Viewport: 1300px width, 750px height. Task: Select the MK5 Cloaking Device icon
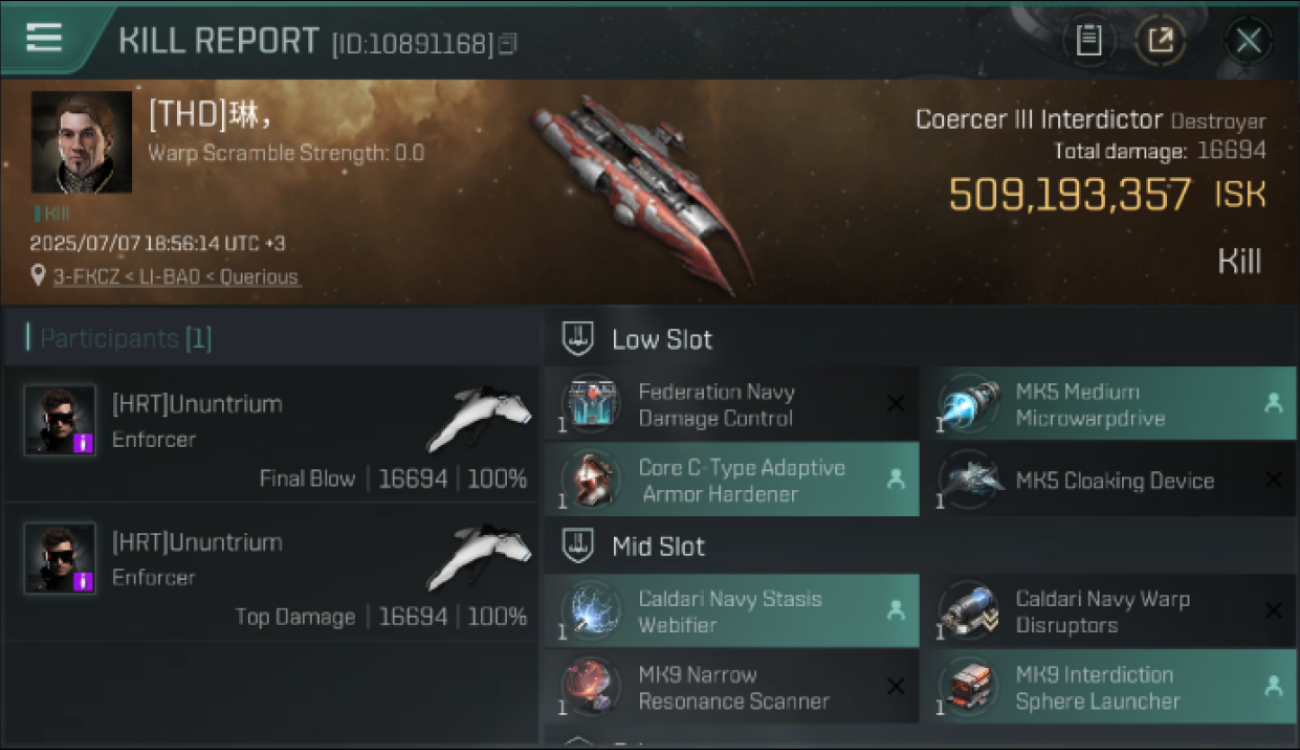tap(967, 480)
